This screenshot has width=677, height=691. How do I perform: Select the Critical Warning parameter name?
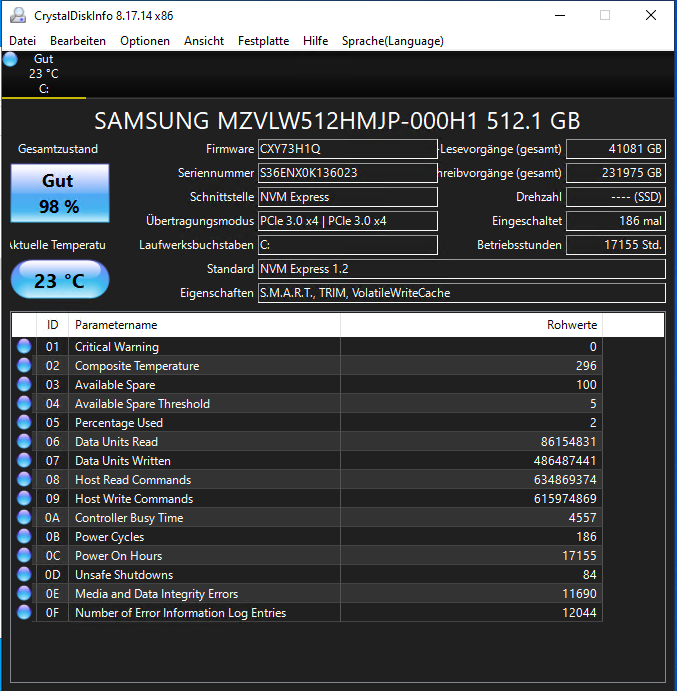coord(117,347)
